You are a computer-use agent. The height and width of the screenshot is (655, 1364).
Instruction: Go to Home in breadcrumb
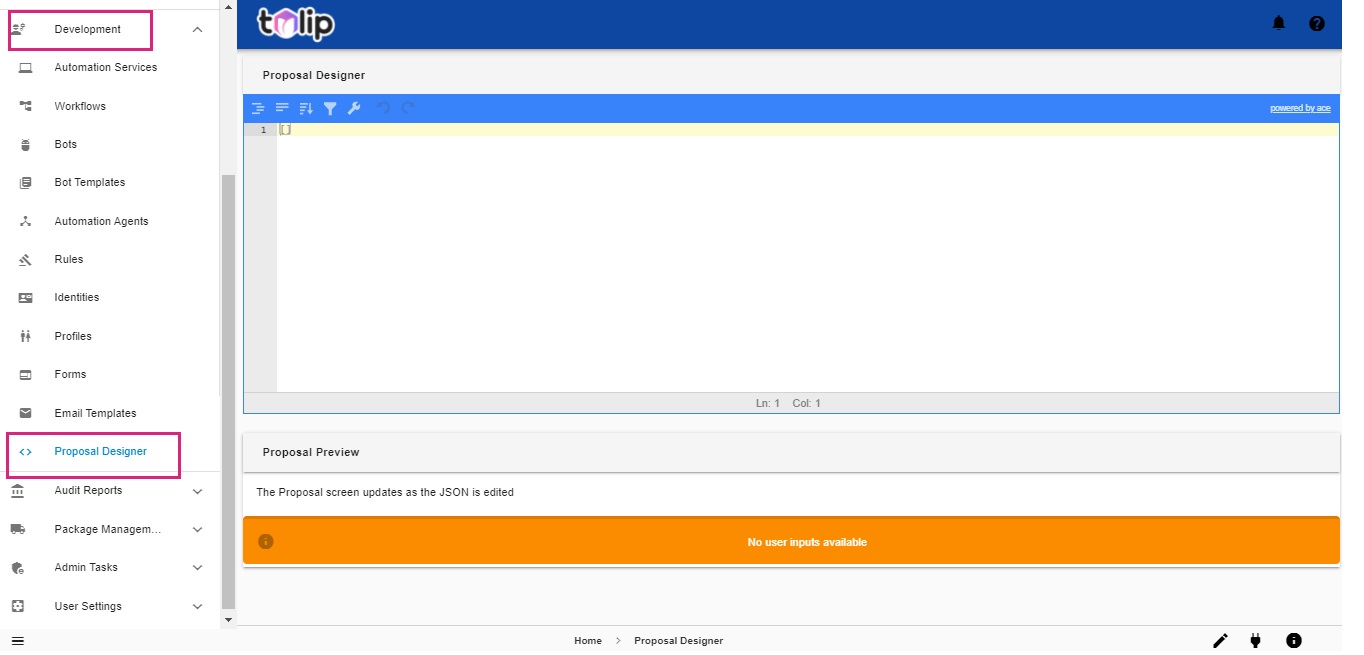click(588, 641)
